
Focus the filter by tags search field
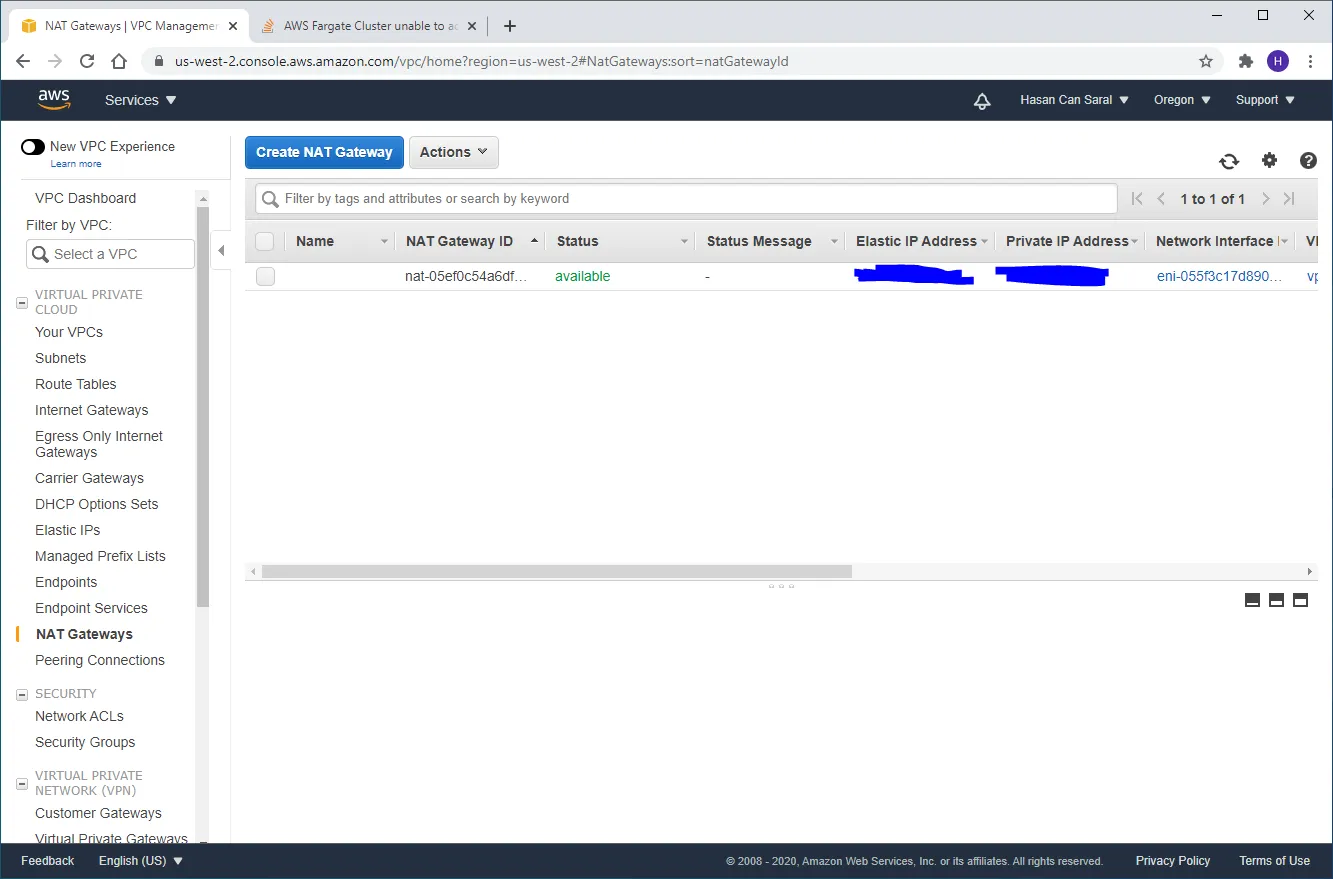(686, 199)
